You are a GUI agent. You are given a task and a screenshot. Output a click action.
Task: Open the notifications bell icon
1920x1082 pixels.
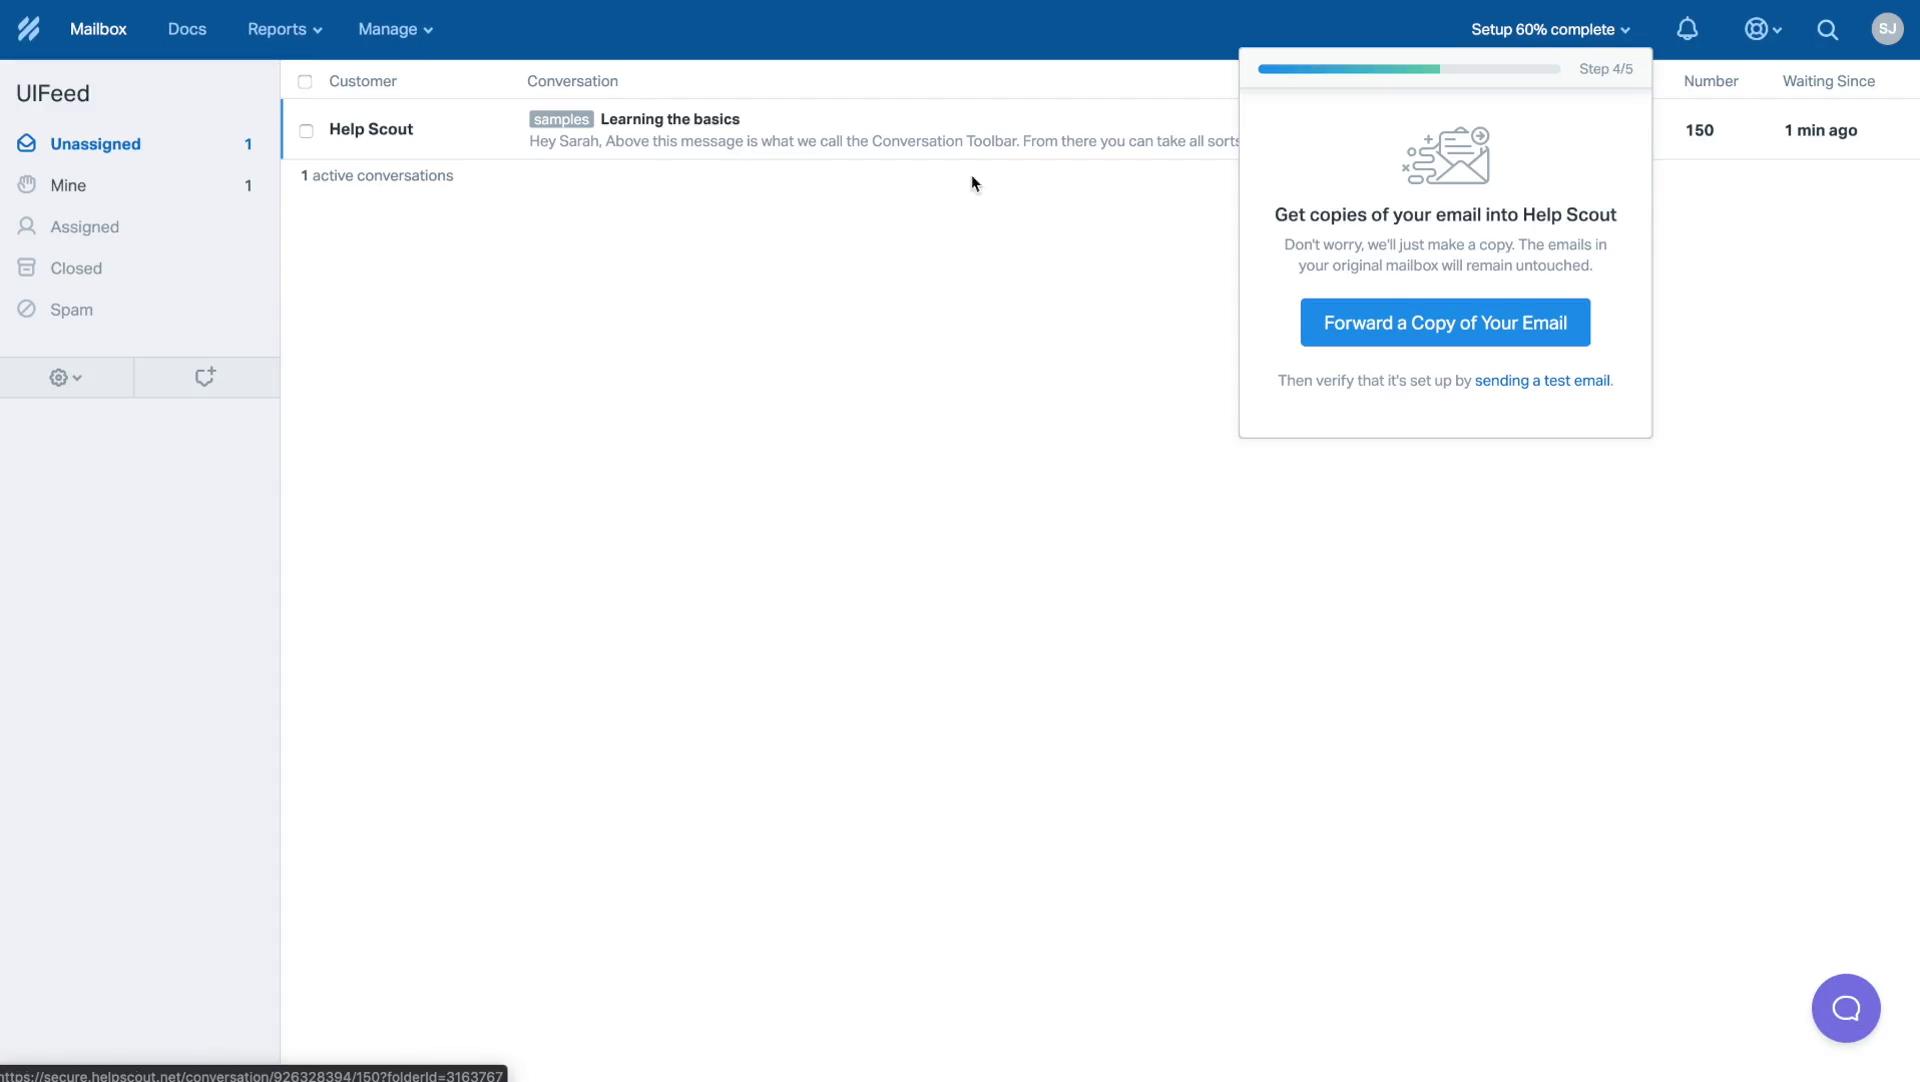[x=1689, y=28]
